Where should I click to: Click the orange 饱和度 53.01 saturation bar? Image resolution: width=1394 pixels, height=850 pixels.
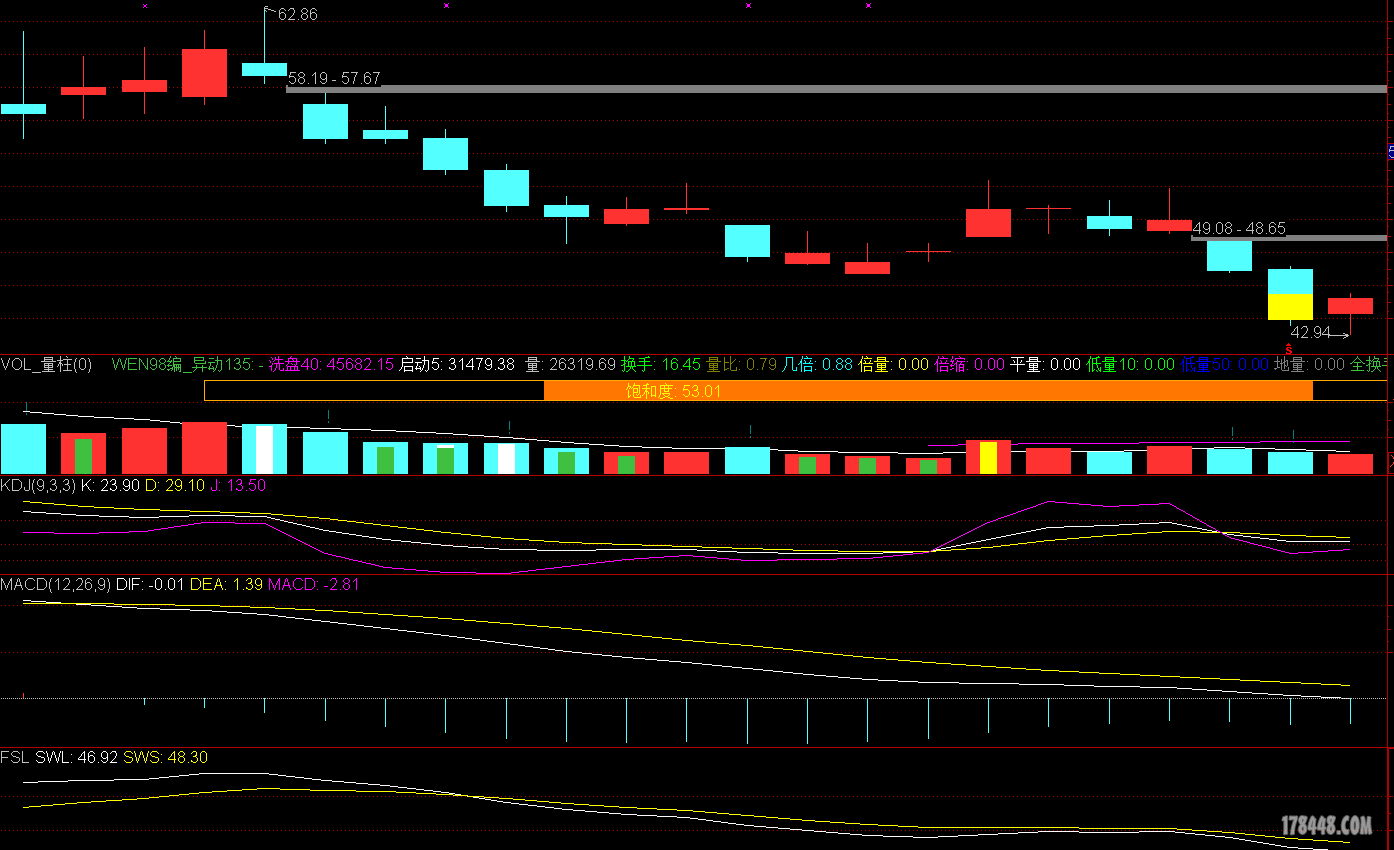click(x=928, y=391)
